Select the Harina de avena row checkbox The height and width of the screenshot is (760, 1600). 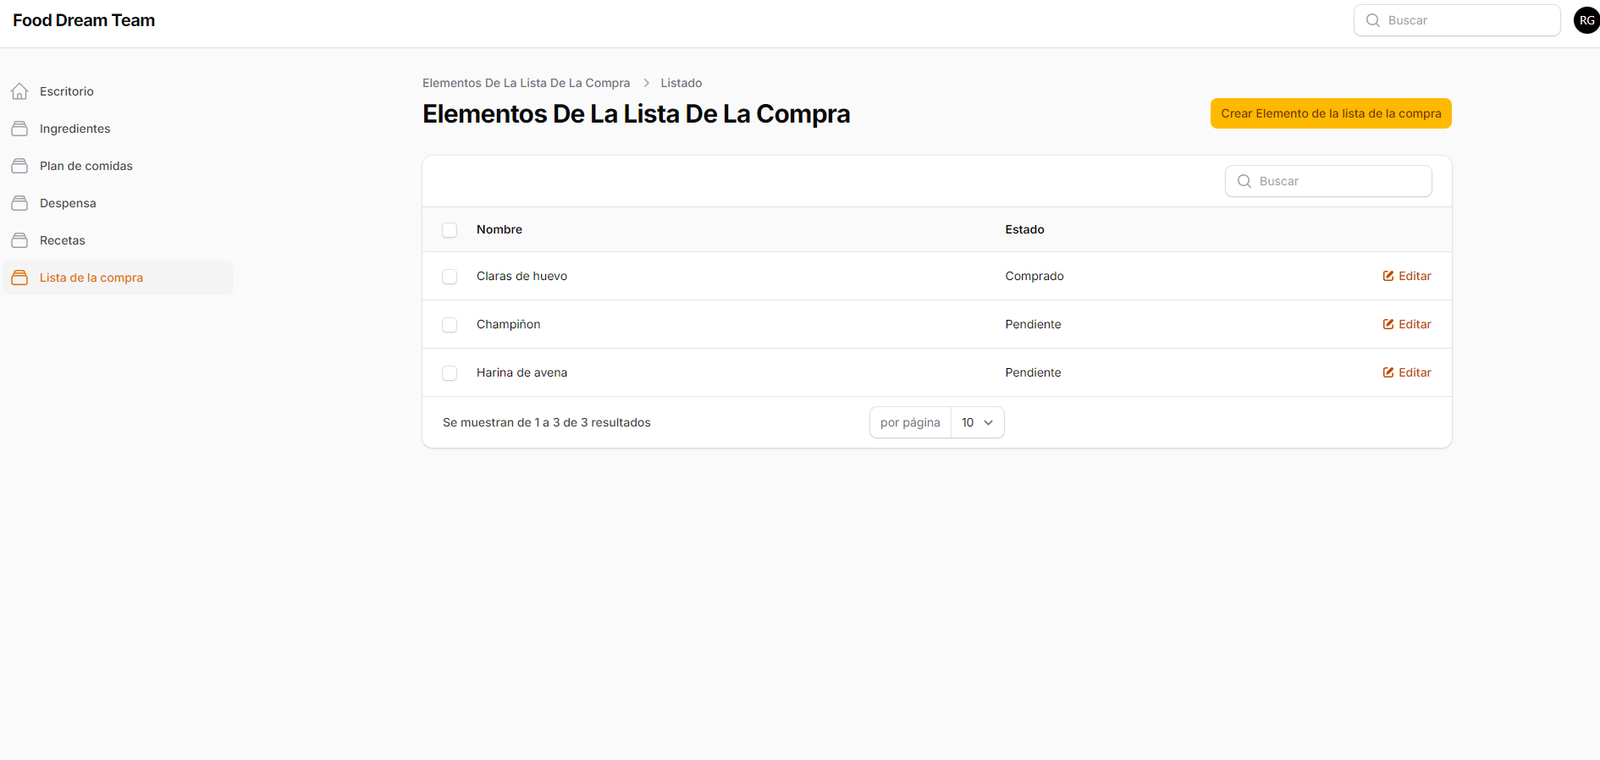pyautogui.click(x=450, y=373)
